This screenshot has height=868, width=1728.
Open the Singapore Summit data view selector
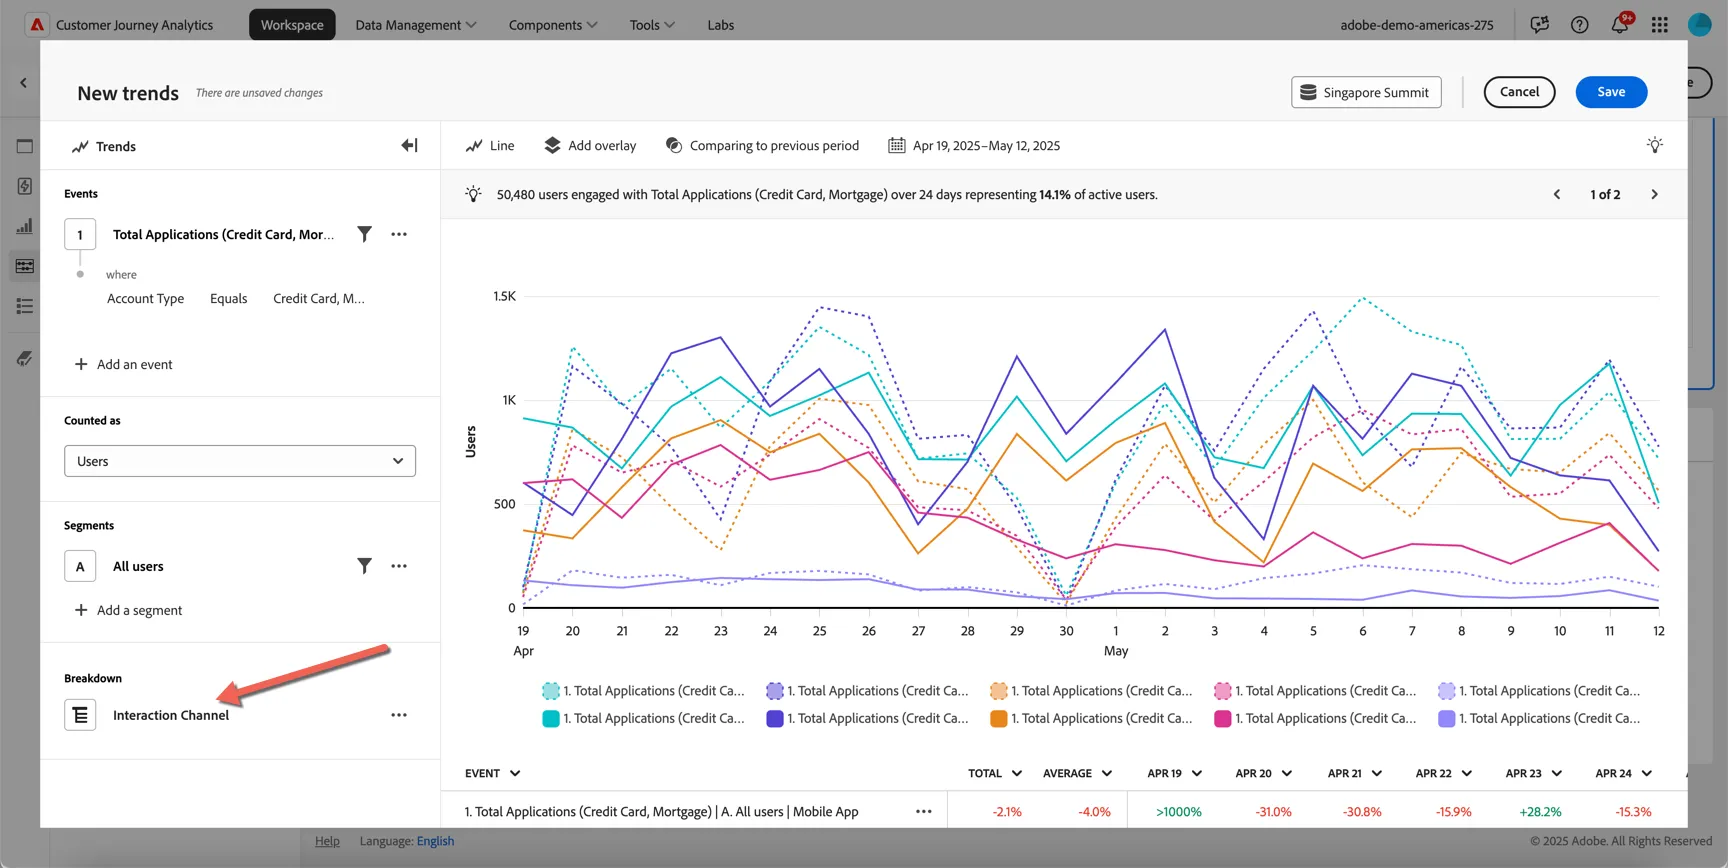(x=1366, y=92)
